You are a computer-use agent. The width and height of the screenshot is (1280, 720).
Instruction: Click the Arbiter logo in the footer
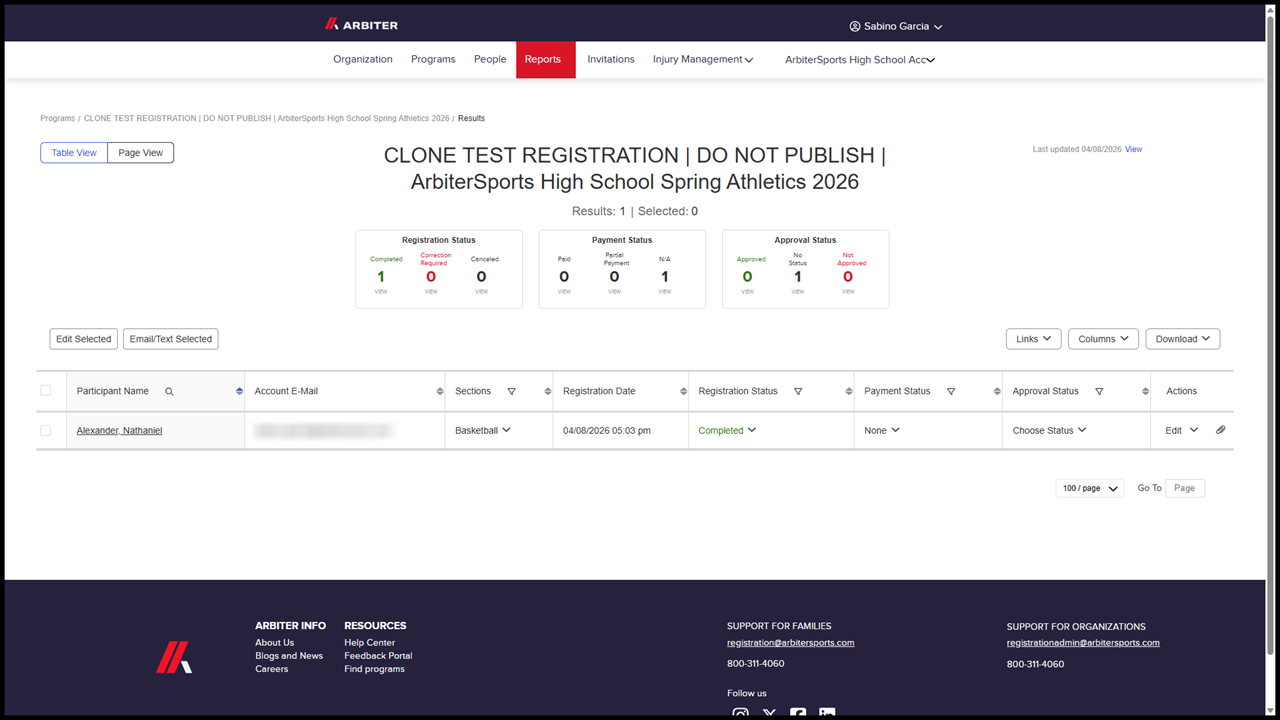click(174, 657)
